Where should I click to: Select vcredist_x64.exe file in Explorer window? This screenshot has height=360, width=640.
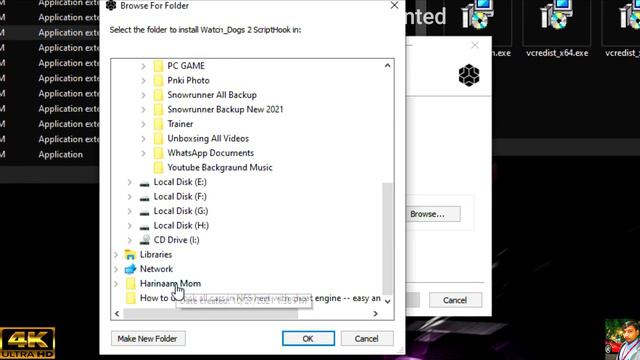tap(557, 29)
